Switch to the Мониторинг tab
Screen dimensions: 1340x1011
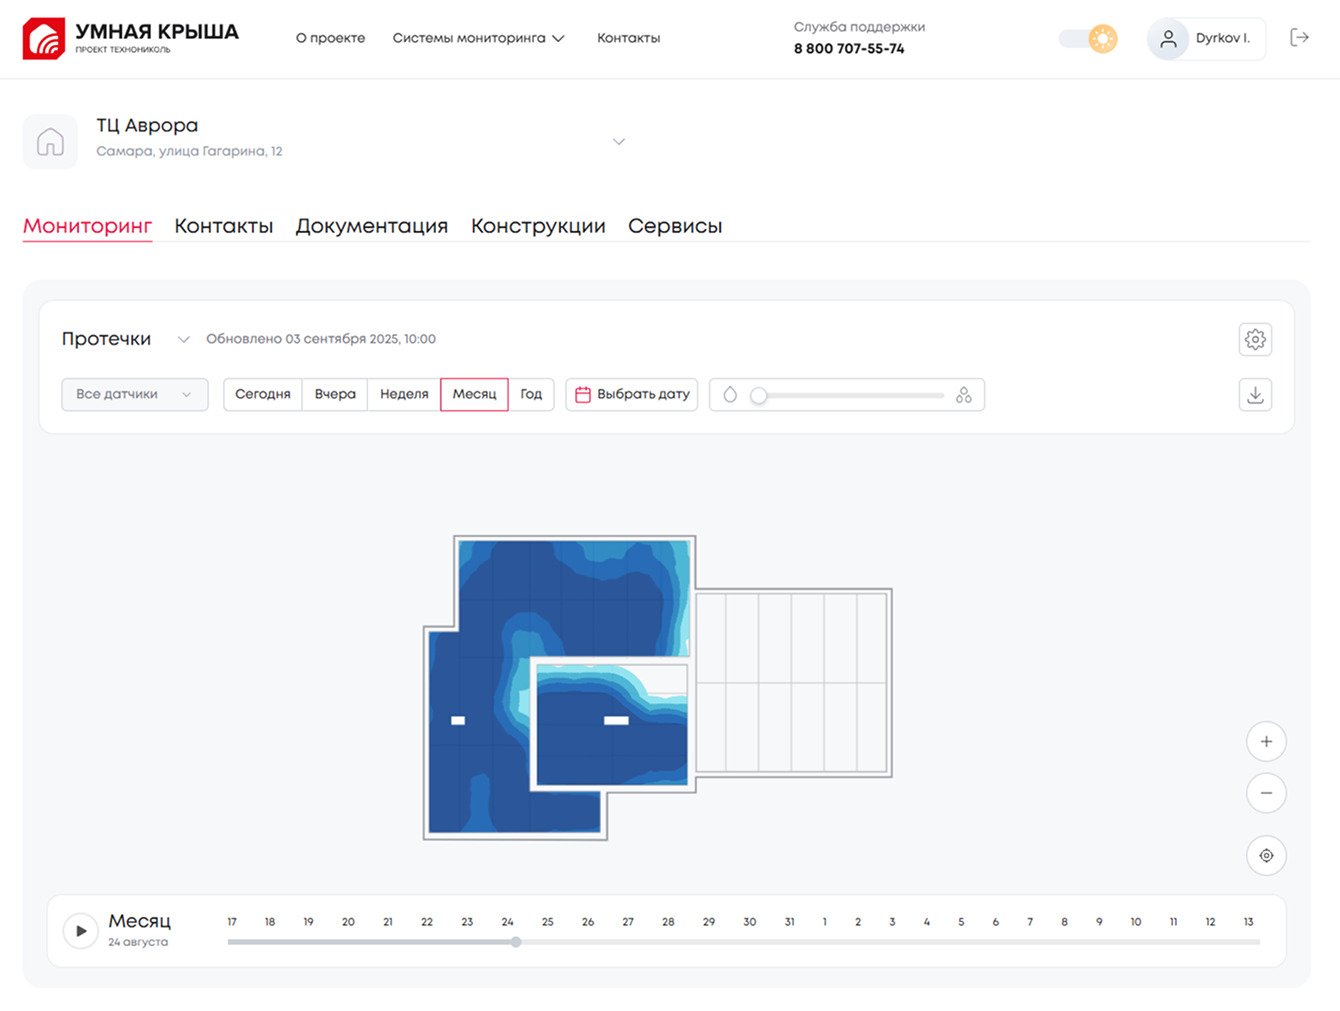[87, 226]
